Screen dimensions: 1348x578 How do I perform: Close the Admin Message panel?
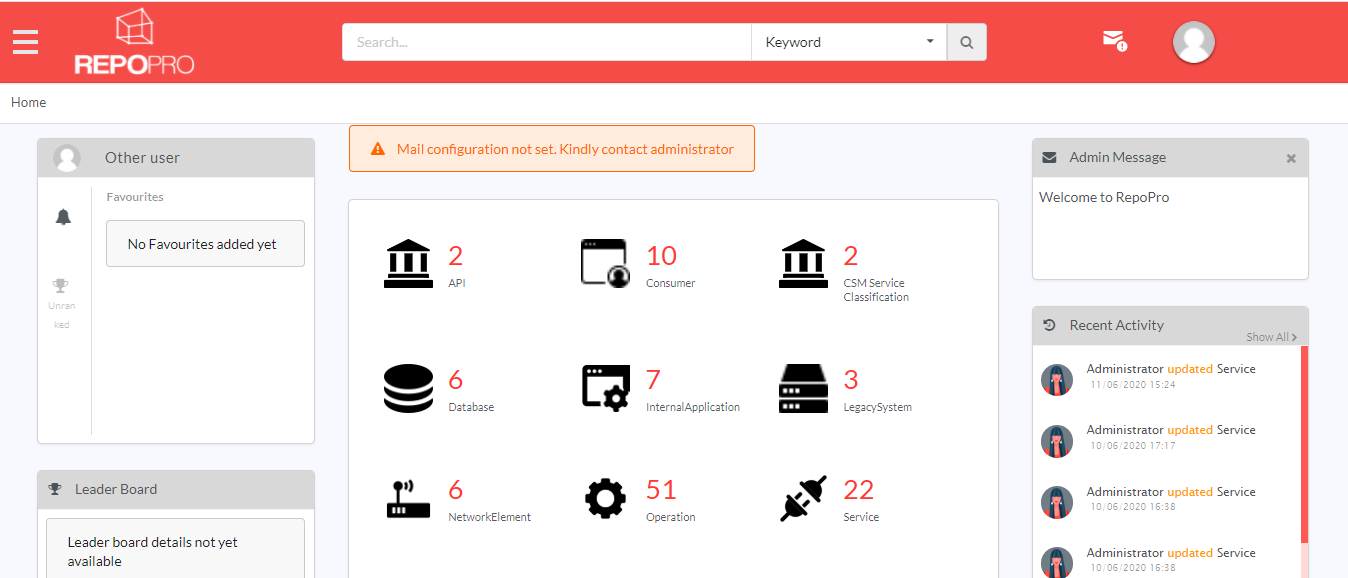point(1291,158)
